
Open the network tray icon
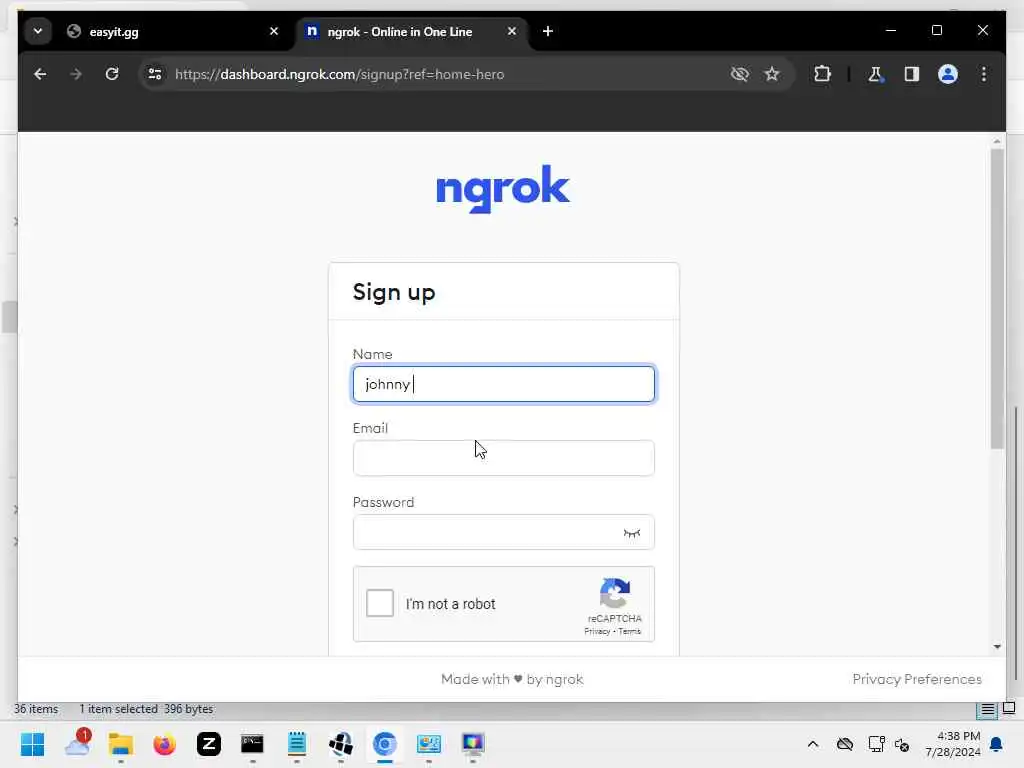(x=876, y=744)
